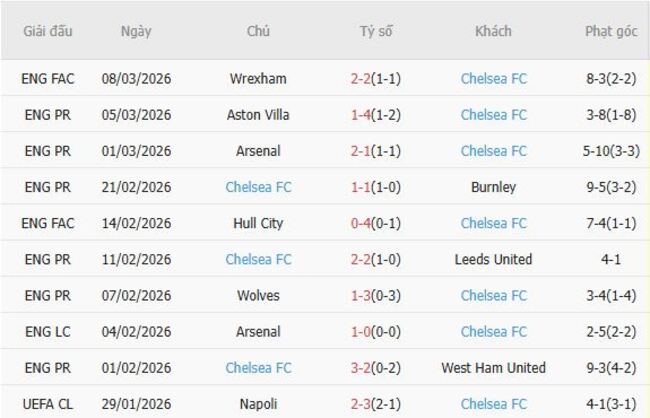
Task: Click the Giải đấu column header
Action: [x=48, y=32]
